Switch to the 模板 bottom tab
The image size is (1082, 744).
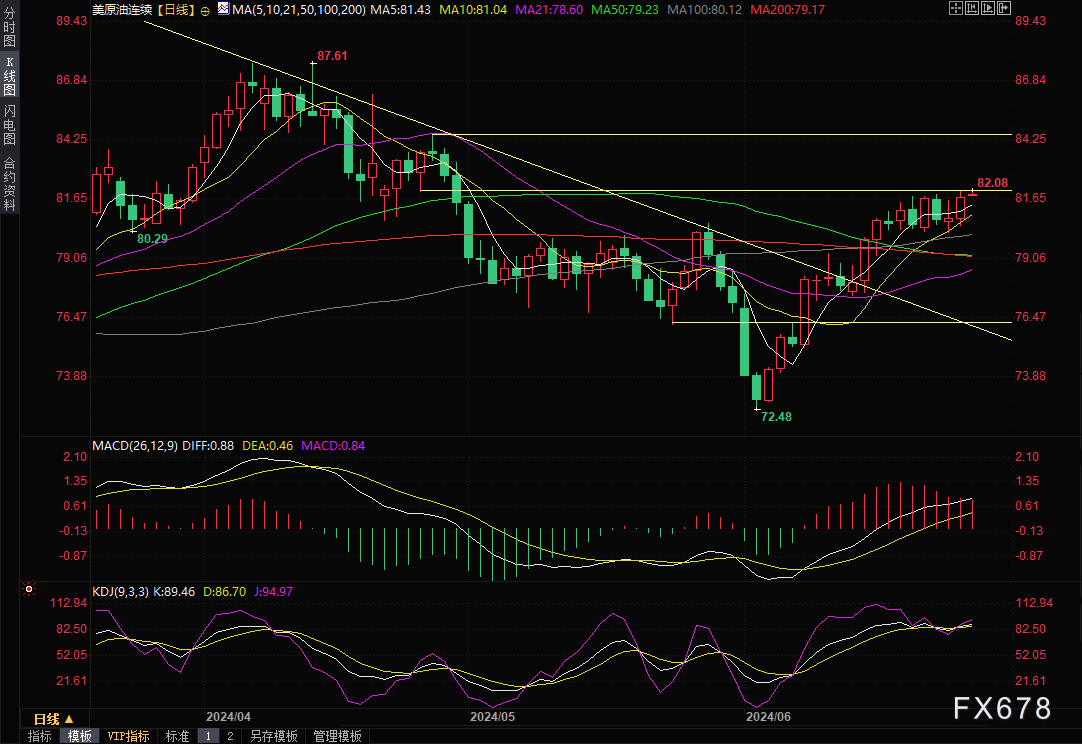(x=79, y=736)
